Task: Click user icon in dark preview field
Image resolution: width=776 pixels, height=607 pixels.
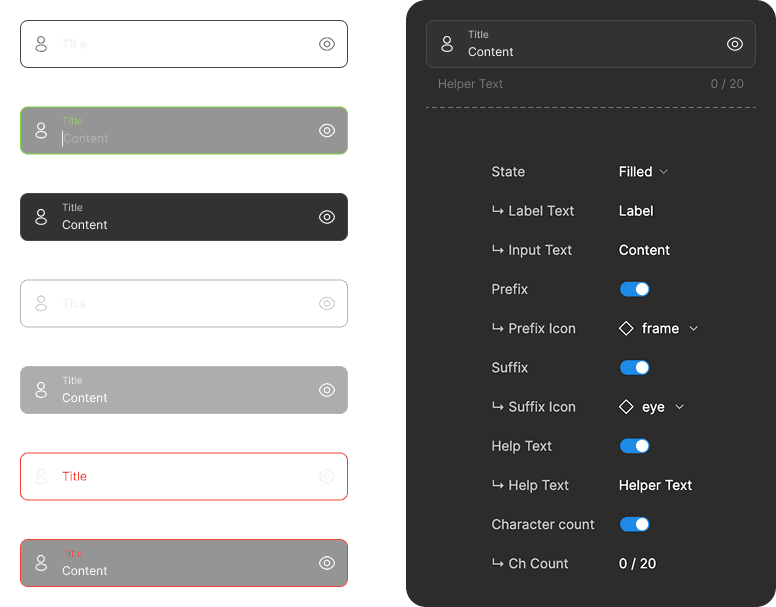Action: click(447, 44)
